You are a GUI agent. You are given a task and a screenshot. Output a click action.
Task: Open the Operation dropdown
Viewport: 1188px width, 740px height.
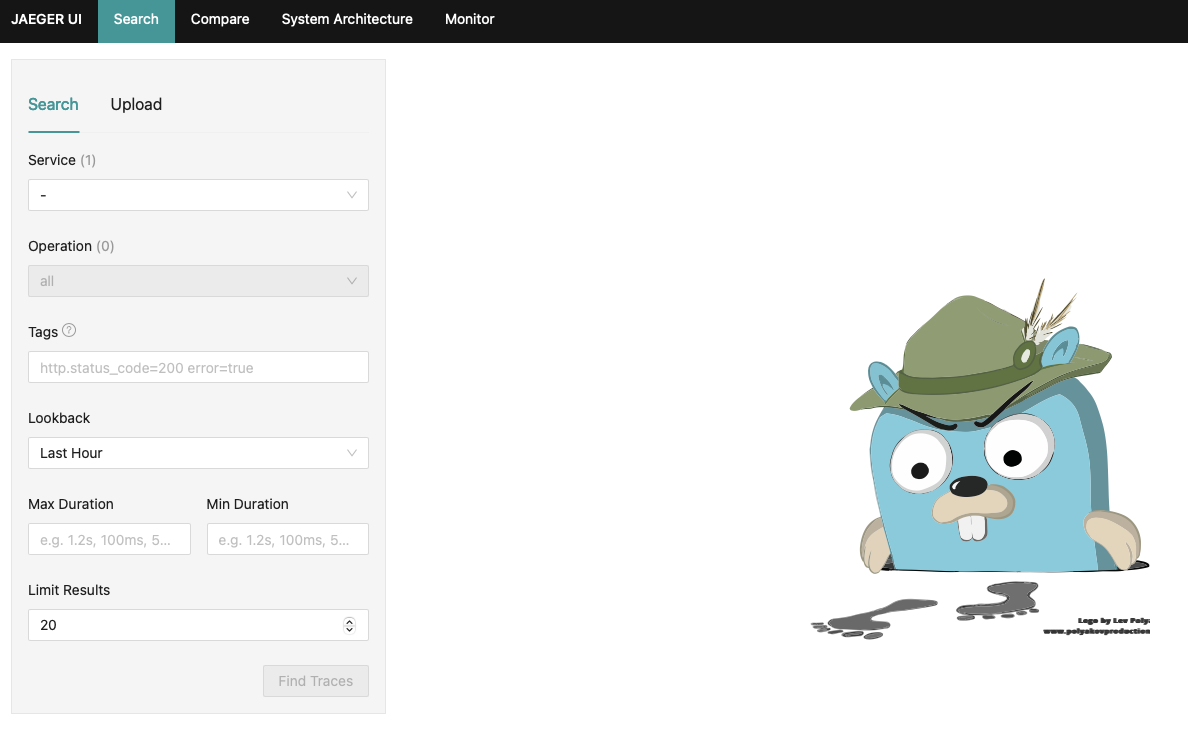click(198, 281)
